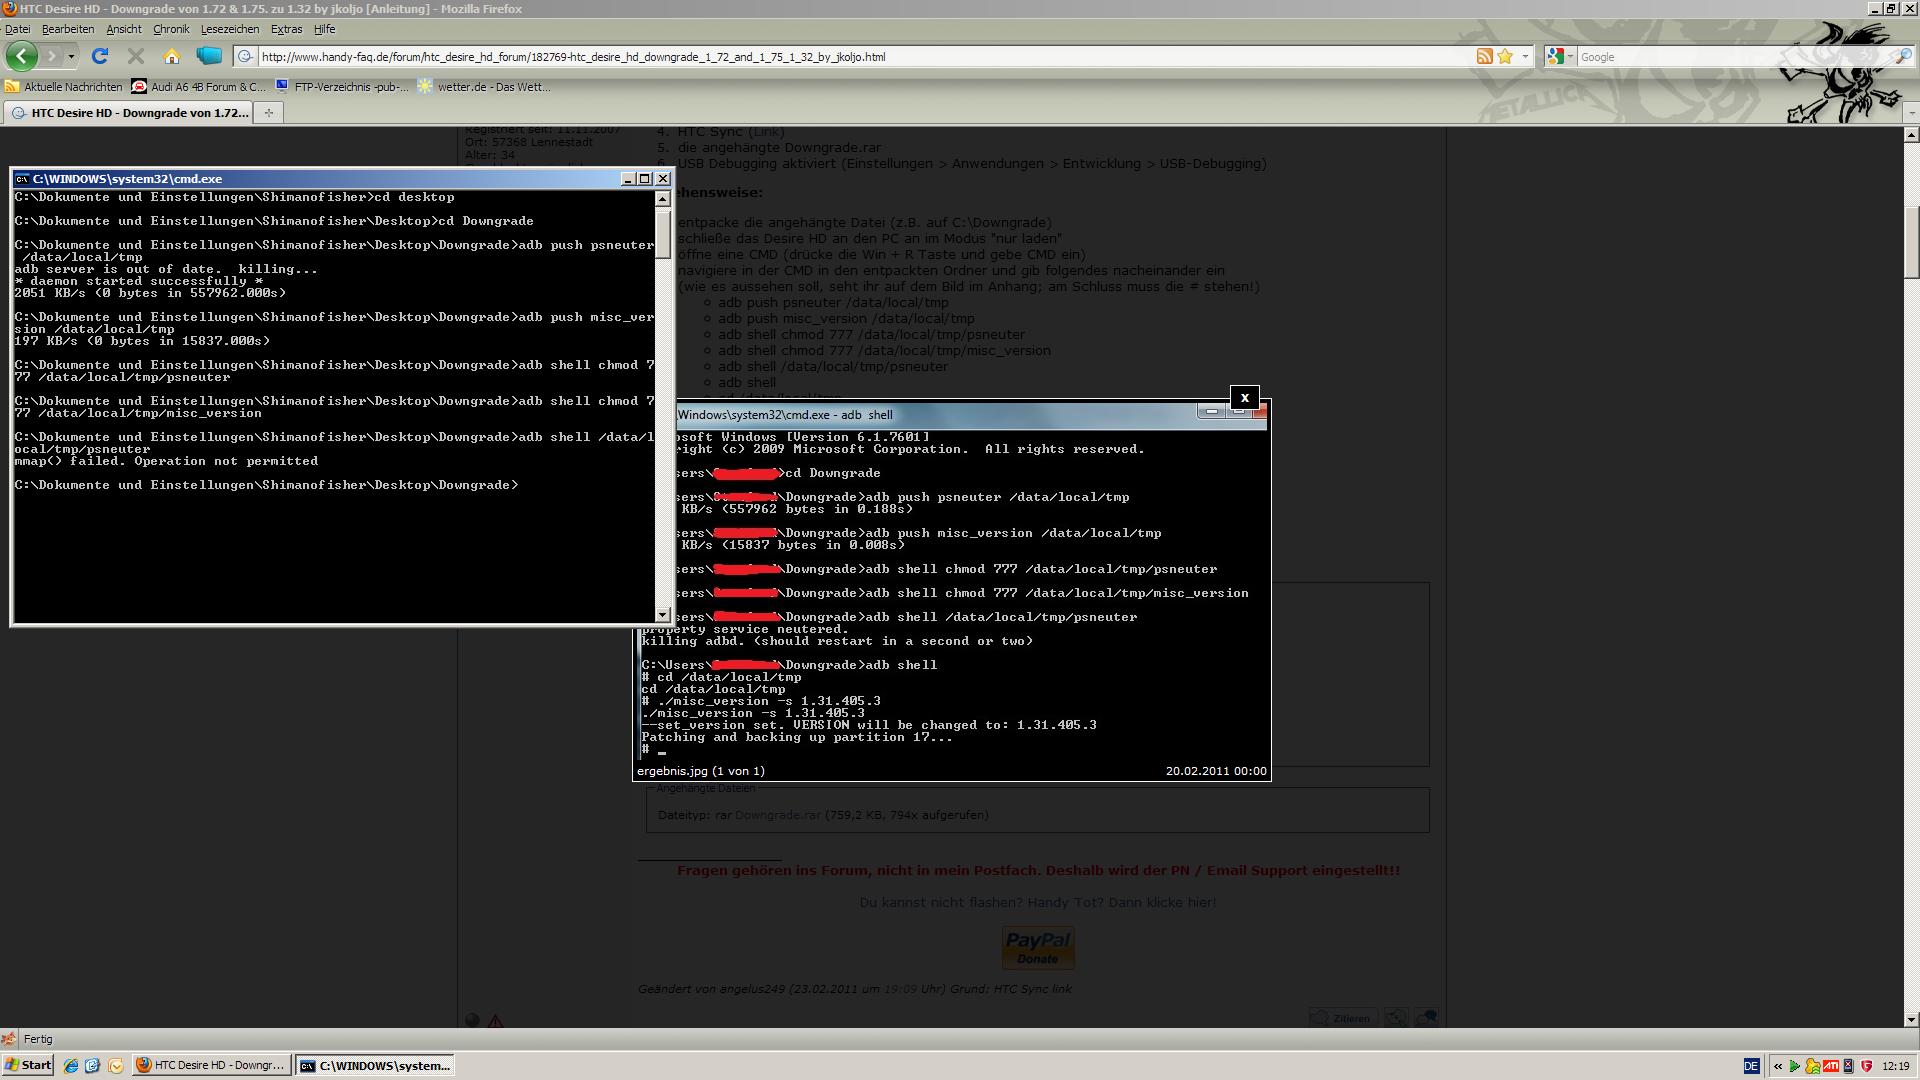Go to the Home page icon

172,56
